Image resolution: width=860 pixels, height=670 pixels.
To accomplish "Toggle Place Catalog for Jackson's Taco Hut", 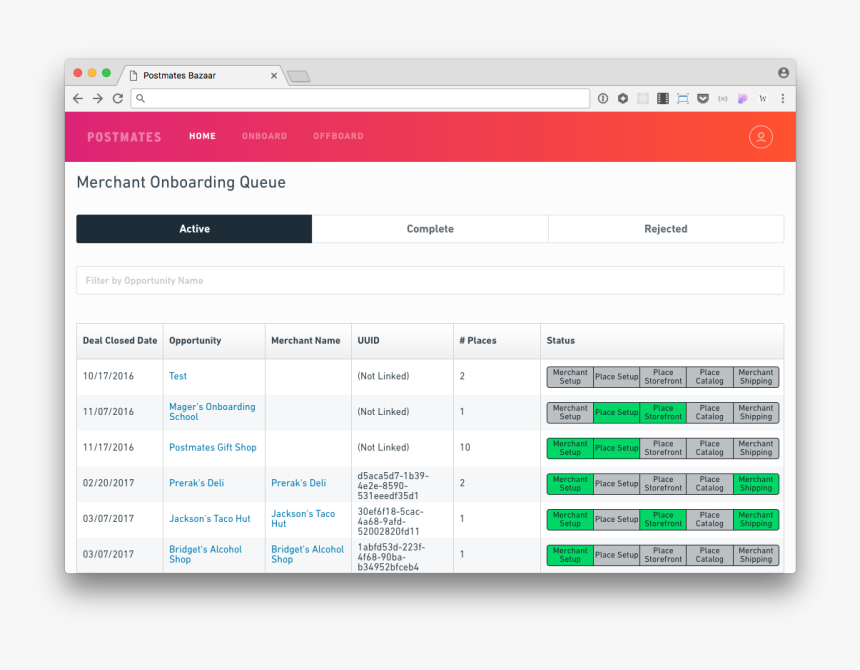I will pos(709,519).
